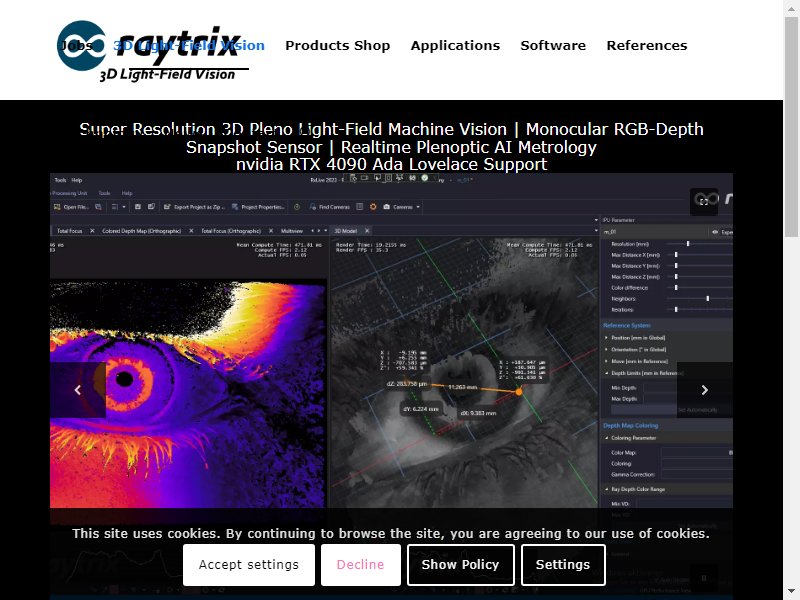Image resolution: width=800 pixels, height=600 pixels.
Task: Go to previous slide with left arrow
Action: click(78, 390)
